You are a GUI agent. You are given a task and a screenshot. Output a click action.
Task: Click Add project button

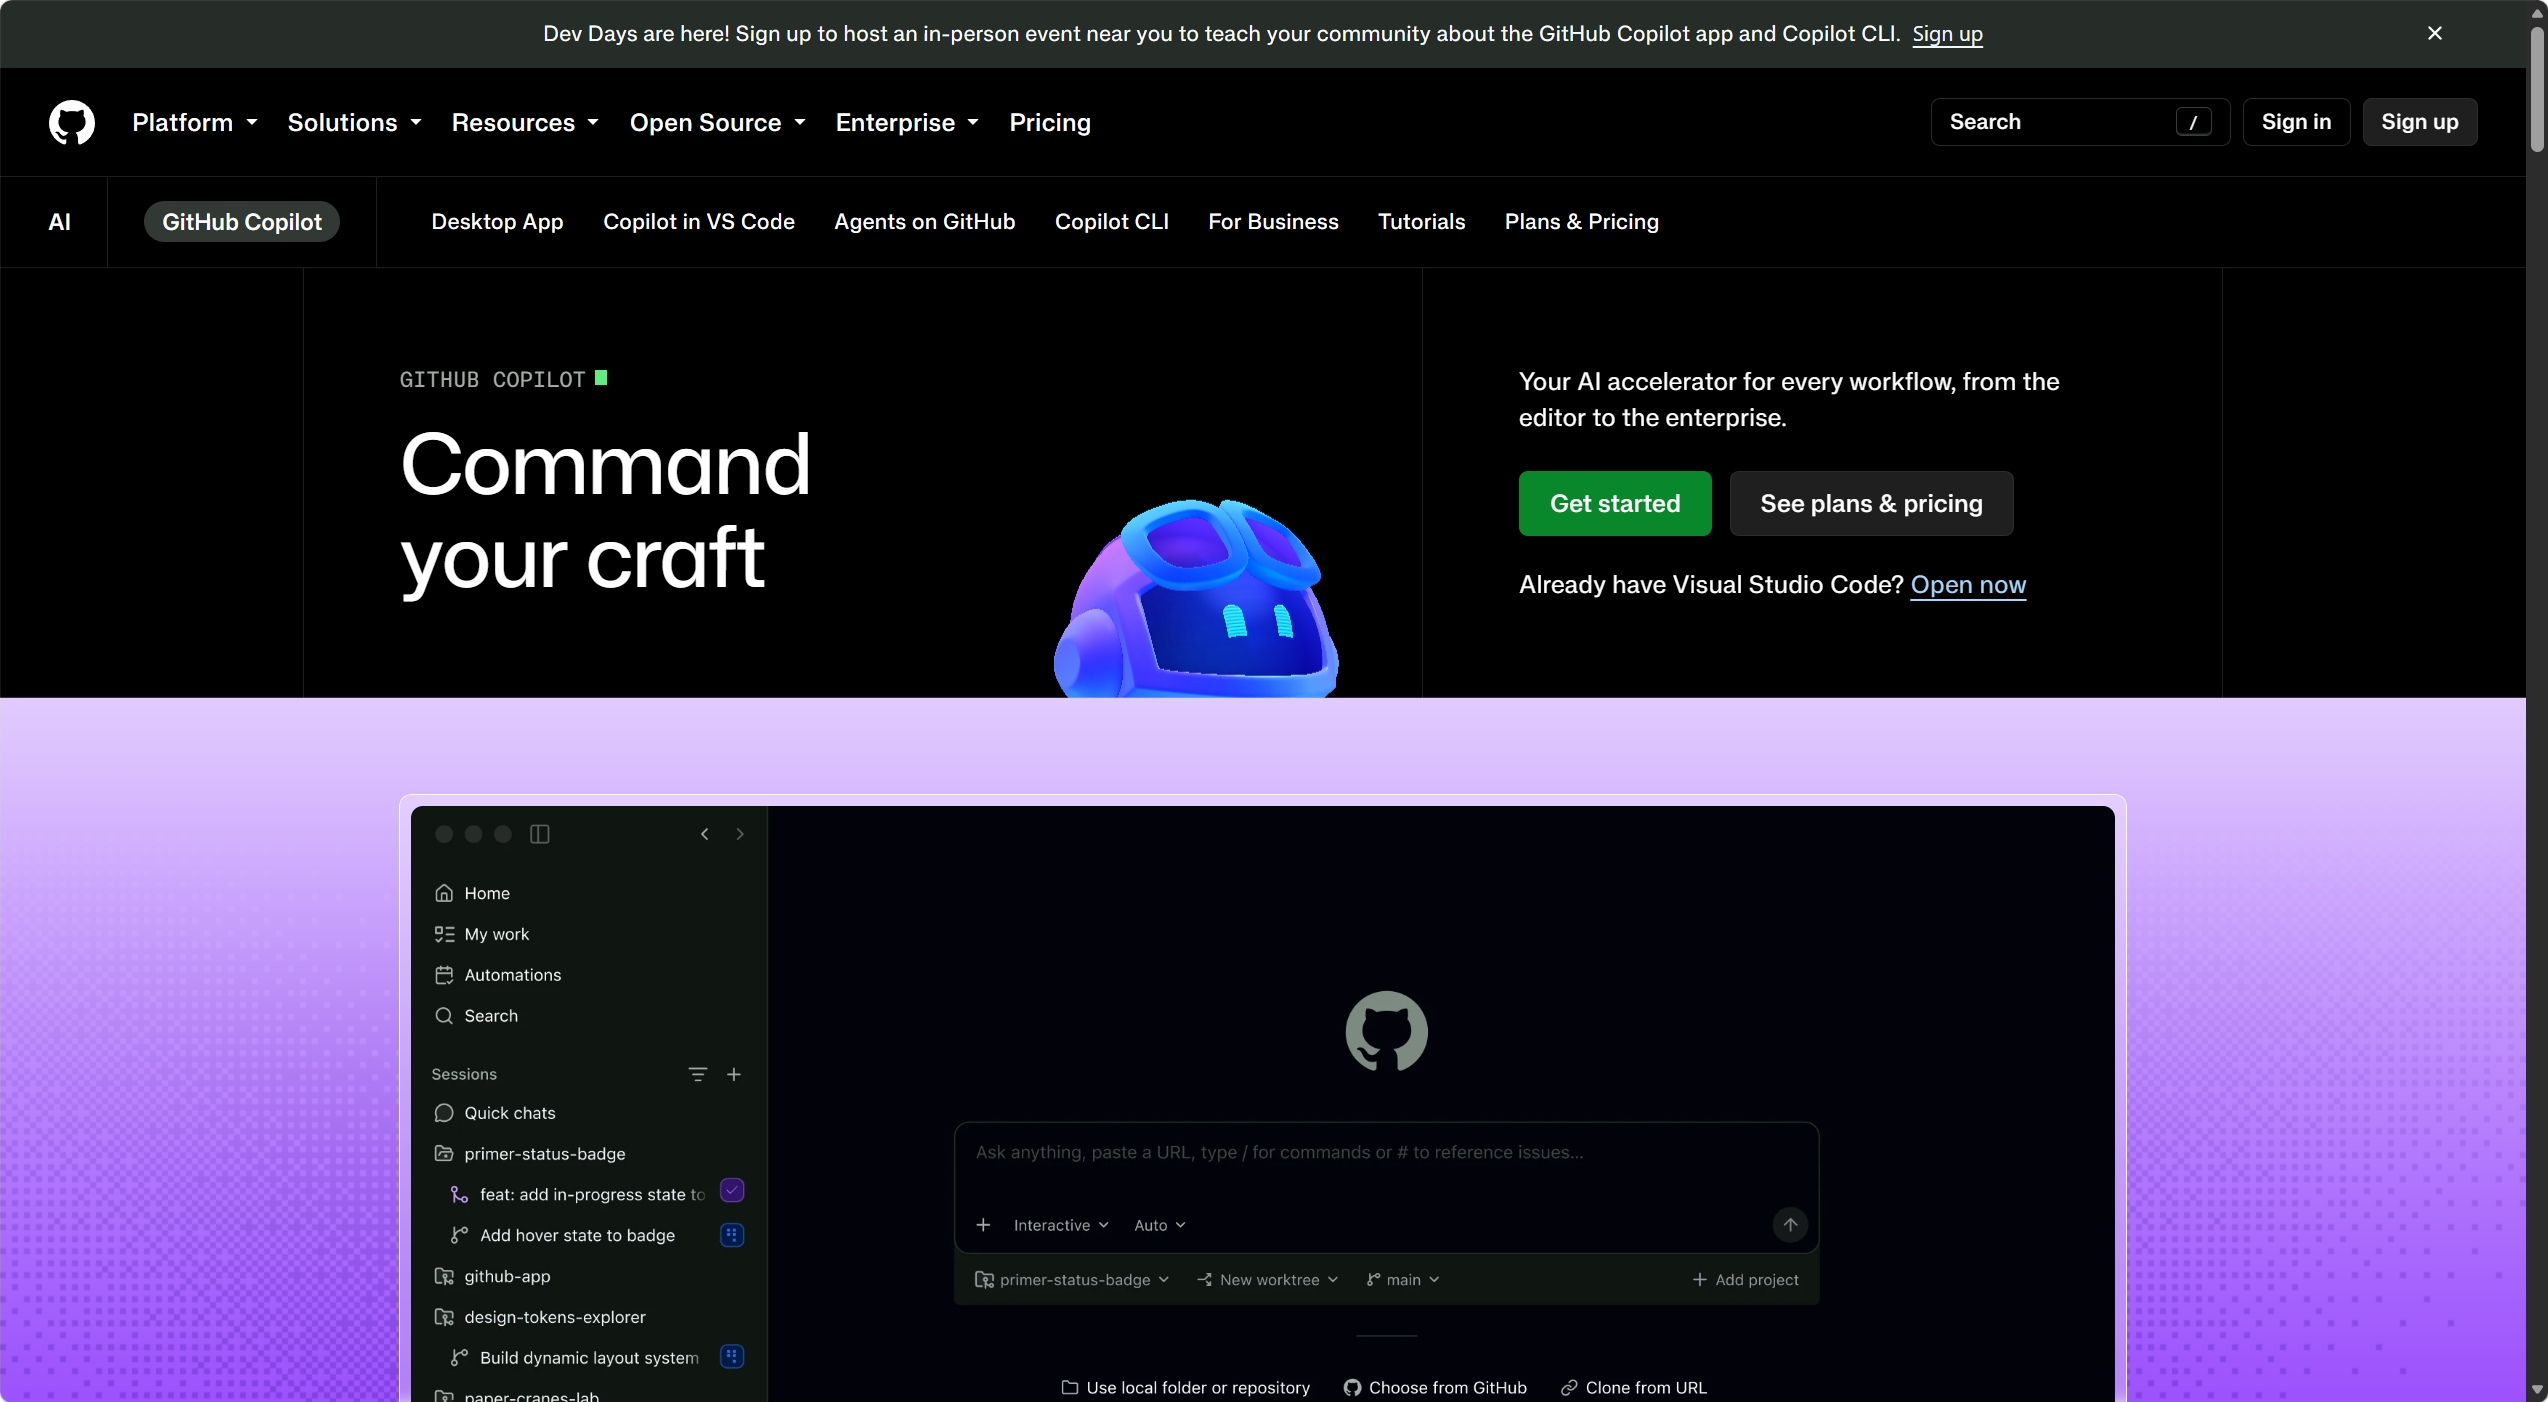[x=1746, y=1280]
